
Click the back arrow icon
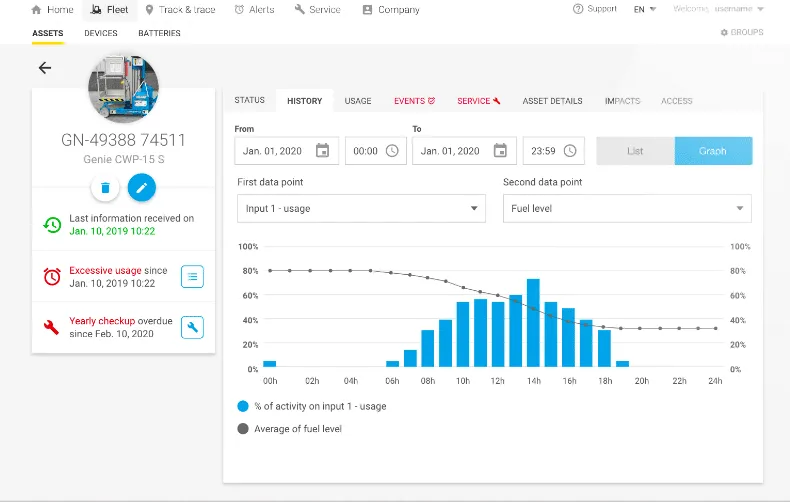[44, 68]
